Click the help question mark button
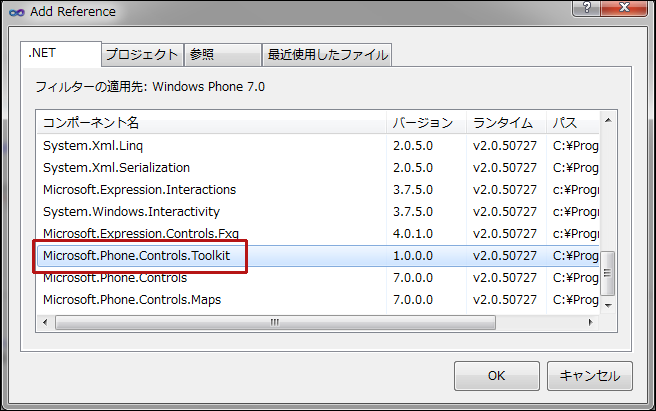This screenshot has height=411, width=656. (x=587, y=8)
